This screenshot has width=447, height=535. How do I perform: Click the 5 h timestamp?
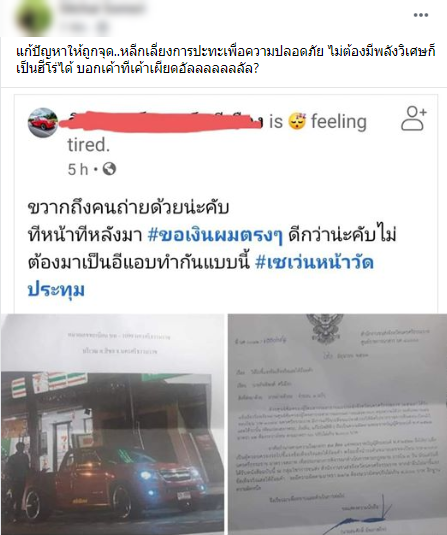click(x=78, y=169)
